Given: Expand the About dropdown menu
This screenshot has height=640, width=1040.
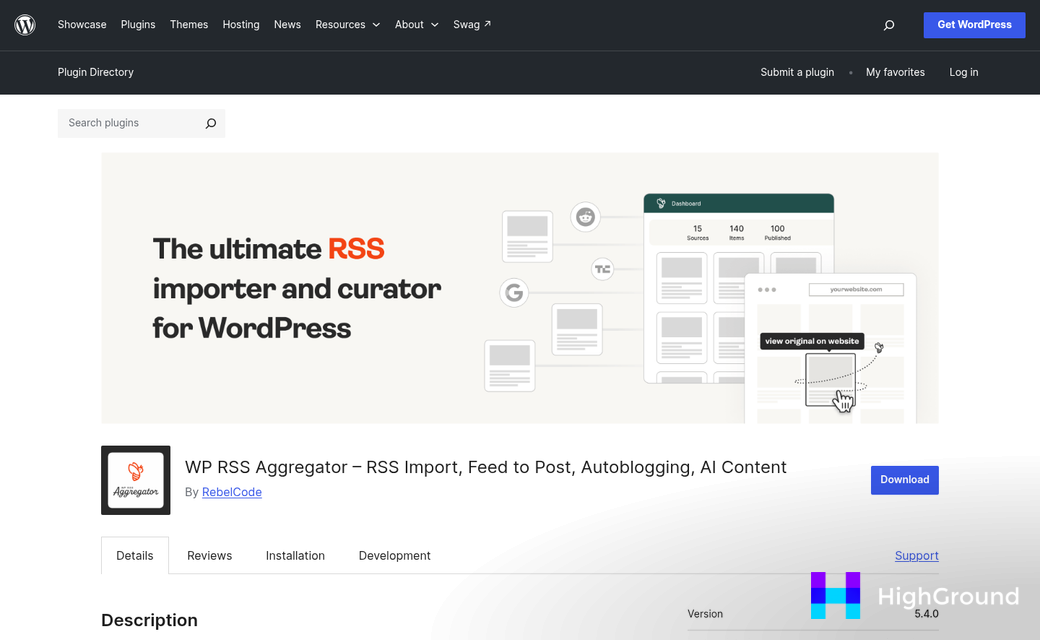Looking at the screenshot, I should [x=417, y=25].
